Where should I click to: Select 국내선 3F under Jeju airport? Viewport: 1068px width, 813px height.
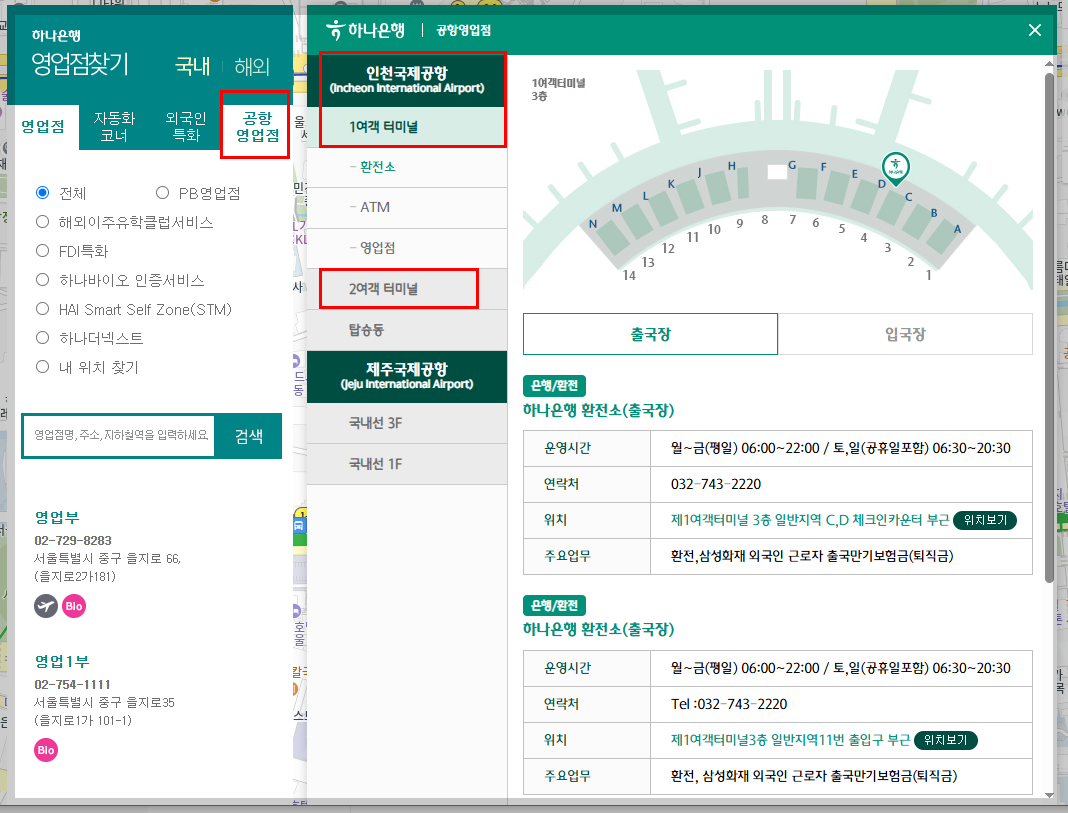[407, 423]
